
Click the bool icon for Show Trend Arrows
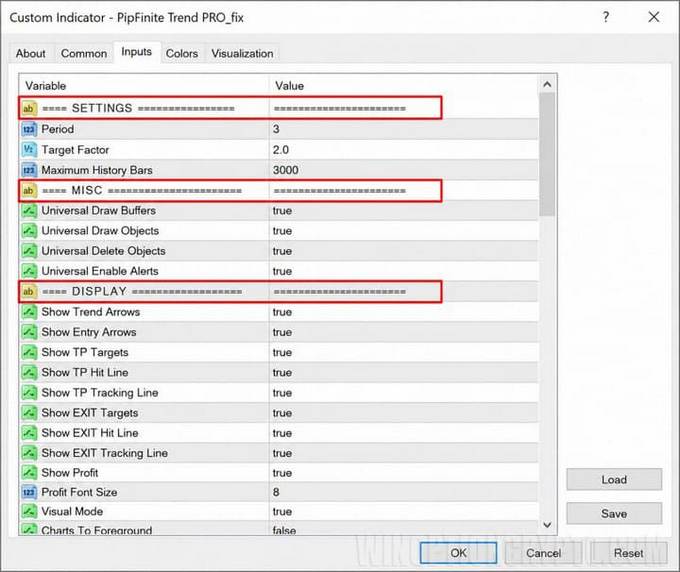tap(29, 312)
